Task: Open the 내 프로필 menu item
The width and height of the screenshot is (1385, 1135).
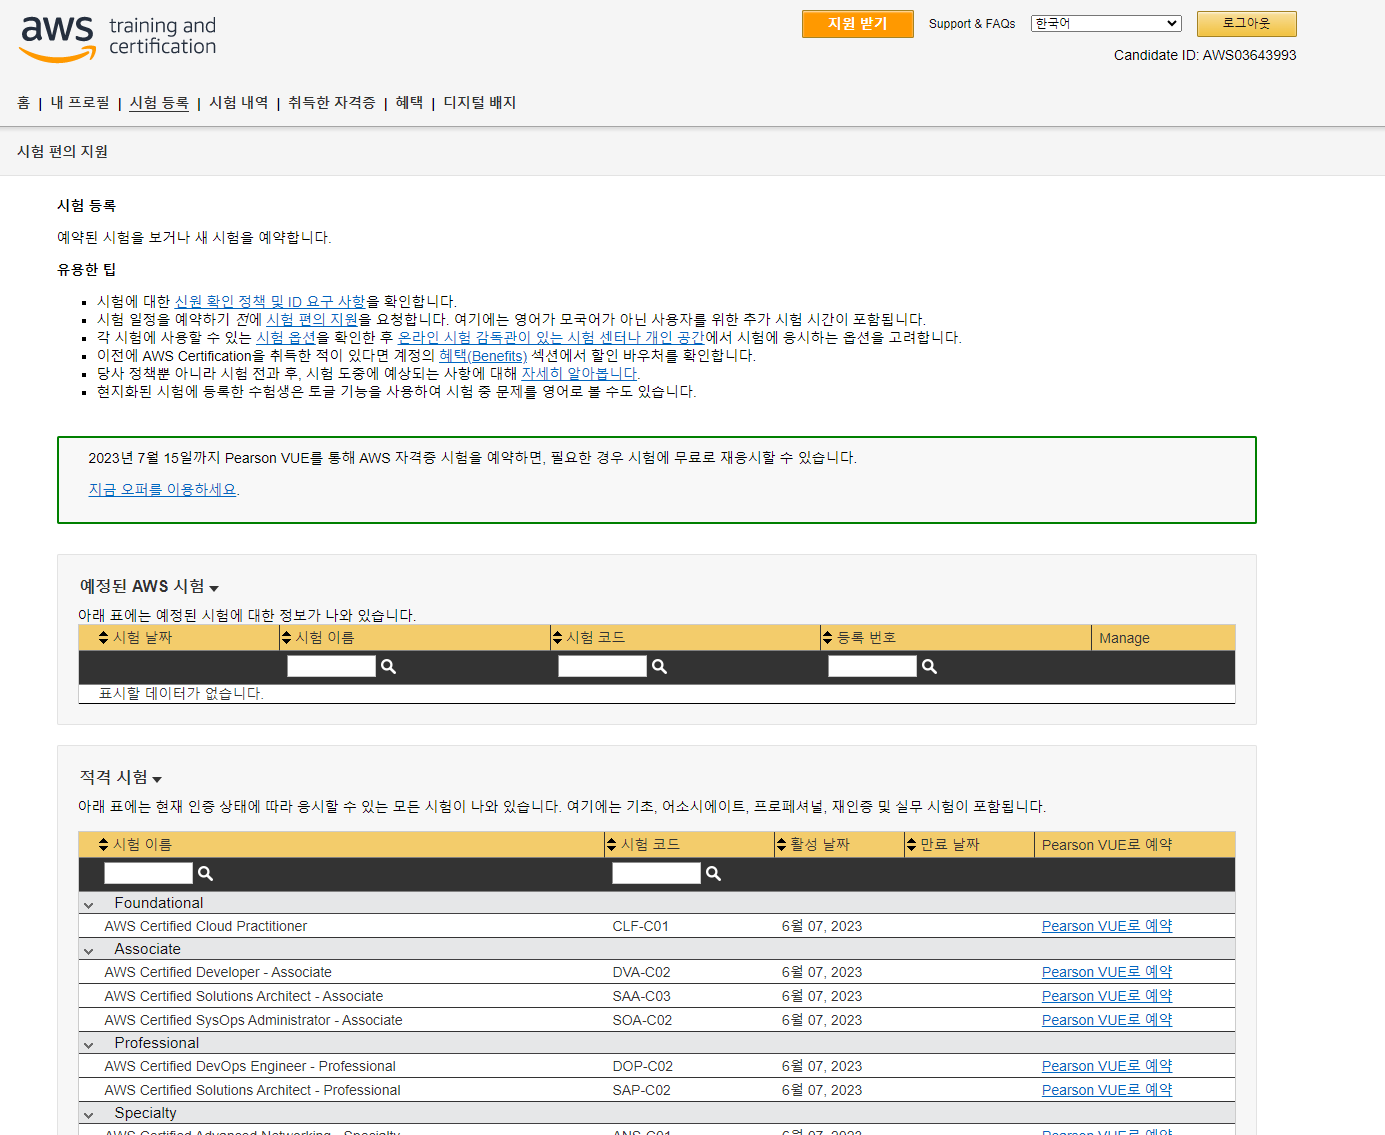Action: (x=80, y=103)
